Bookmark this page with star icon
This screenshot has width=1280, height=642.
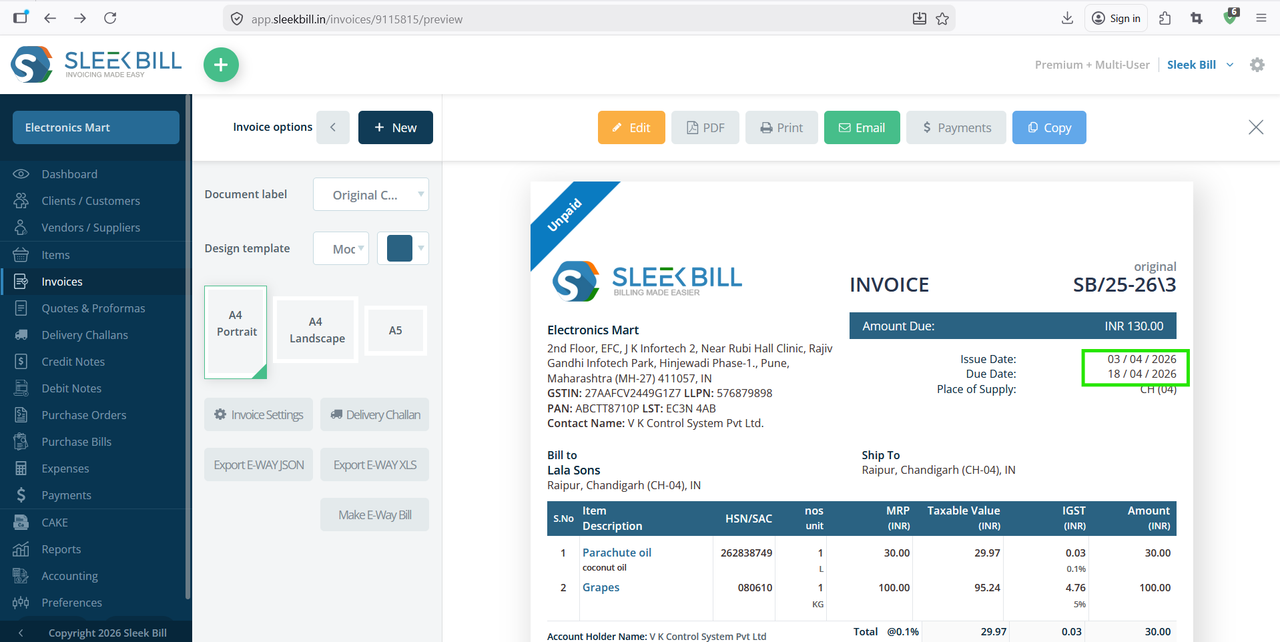942,18
